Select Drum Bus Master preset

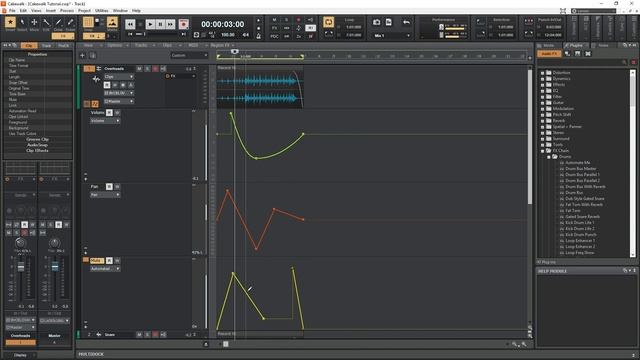point(580,169)
